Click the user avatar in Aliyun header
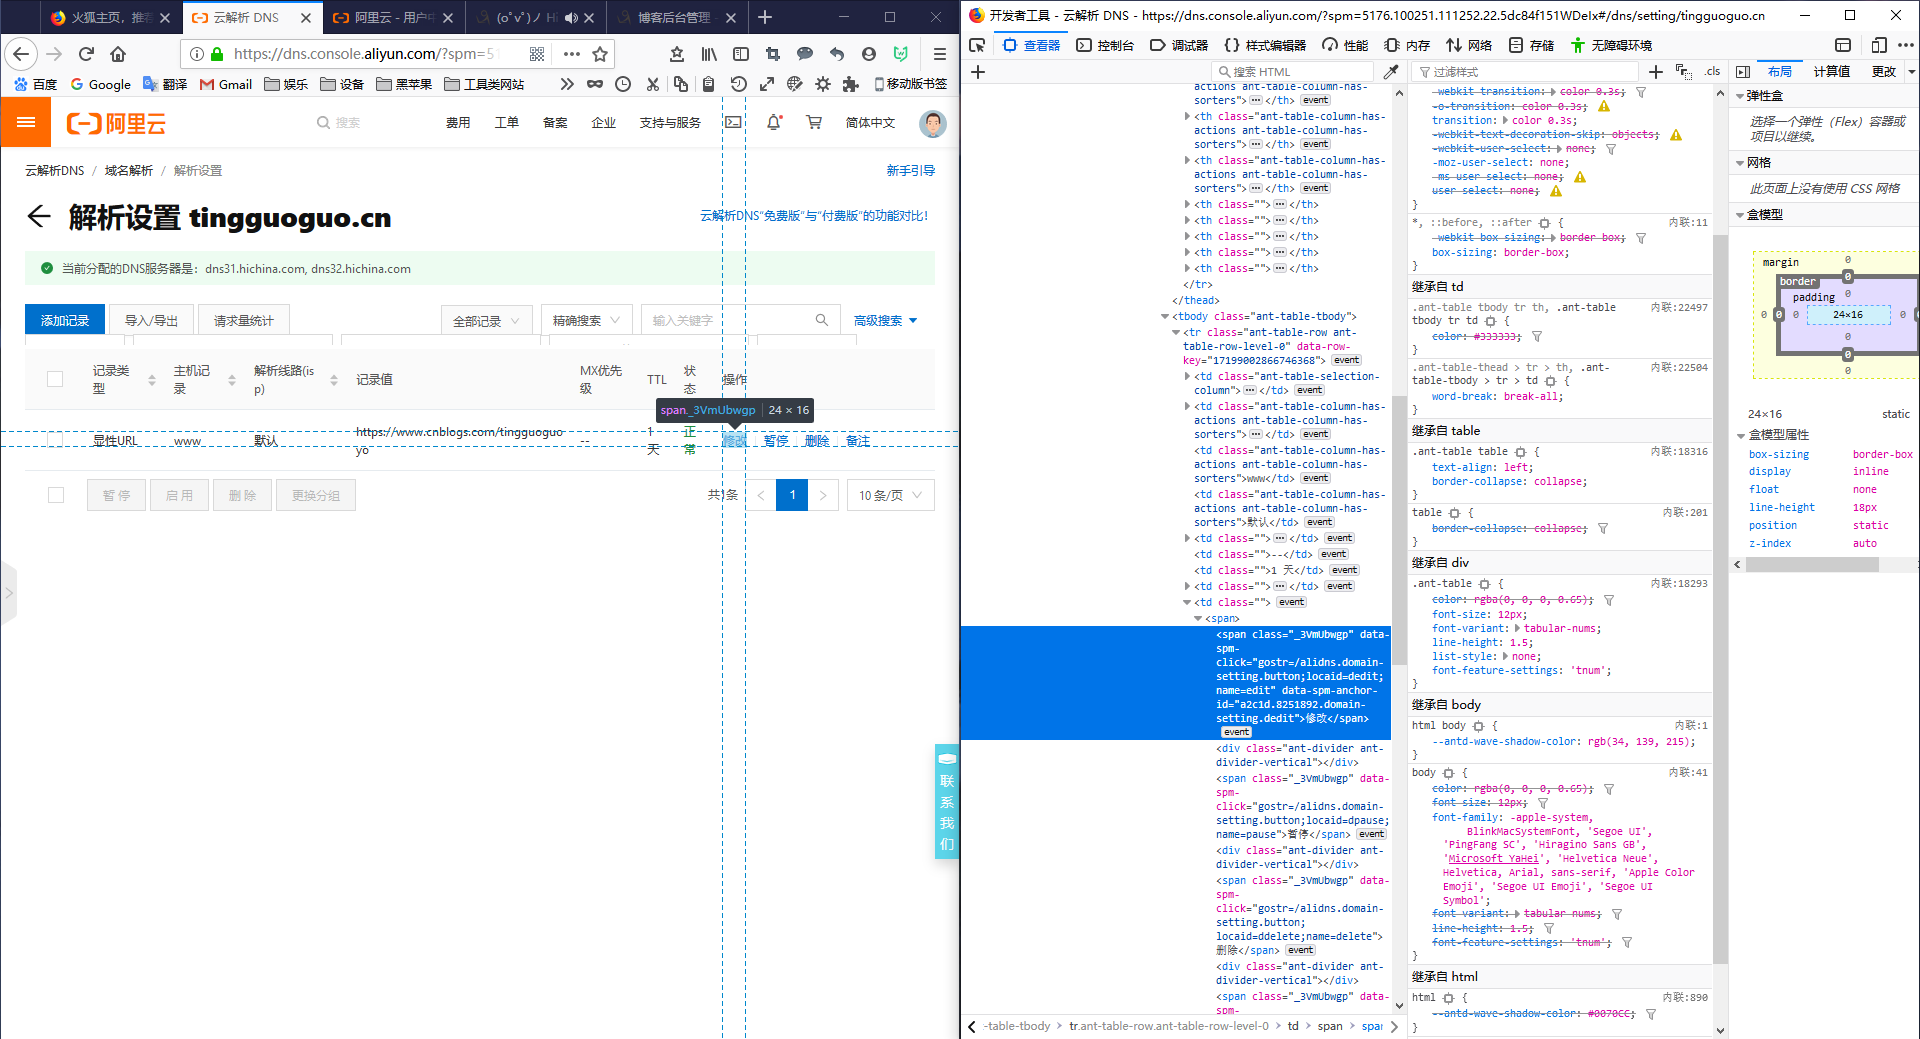 933,123
